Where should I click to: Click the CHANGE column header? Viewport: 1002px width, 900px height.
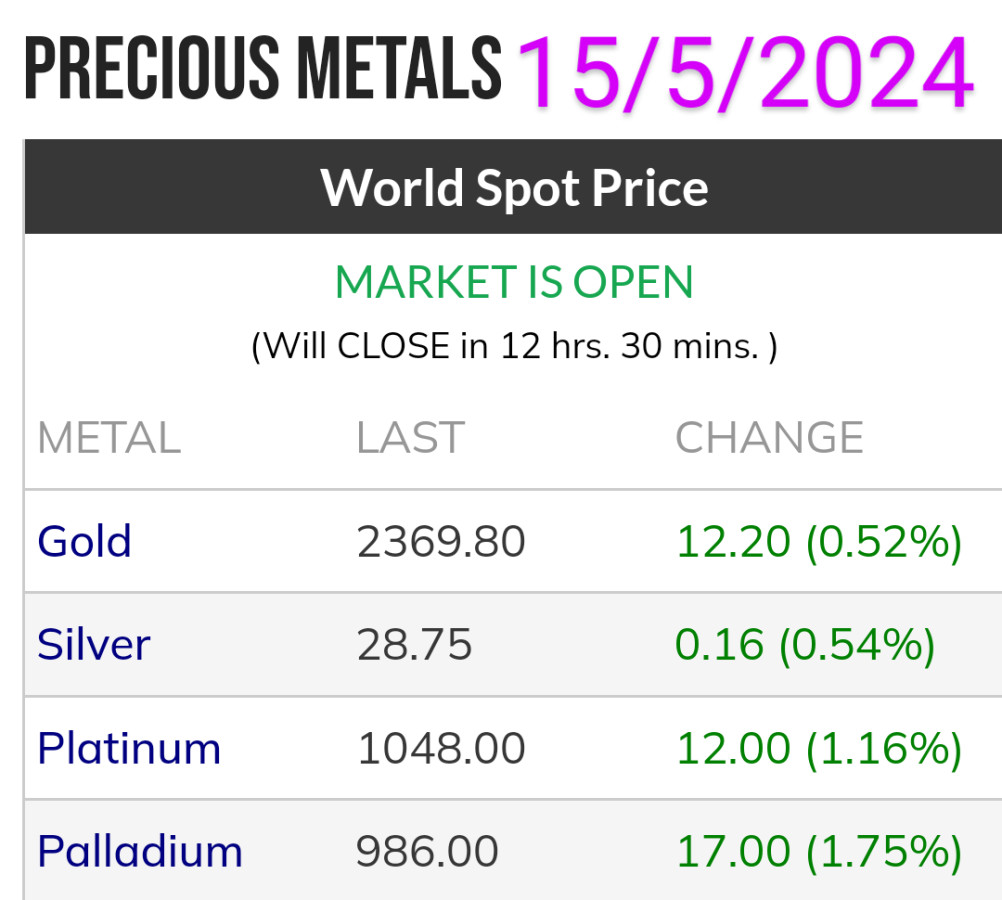coord(769,438)
